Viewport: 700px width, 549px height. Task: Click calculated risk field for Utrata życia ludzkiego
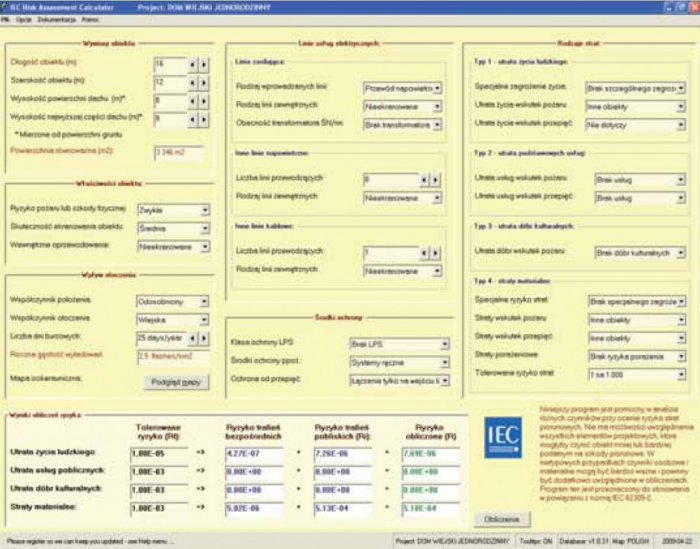[431, 454]
